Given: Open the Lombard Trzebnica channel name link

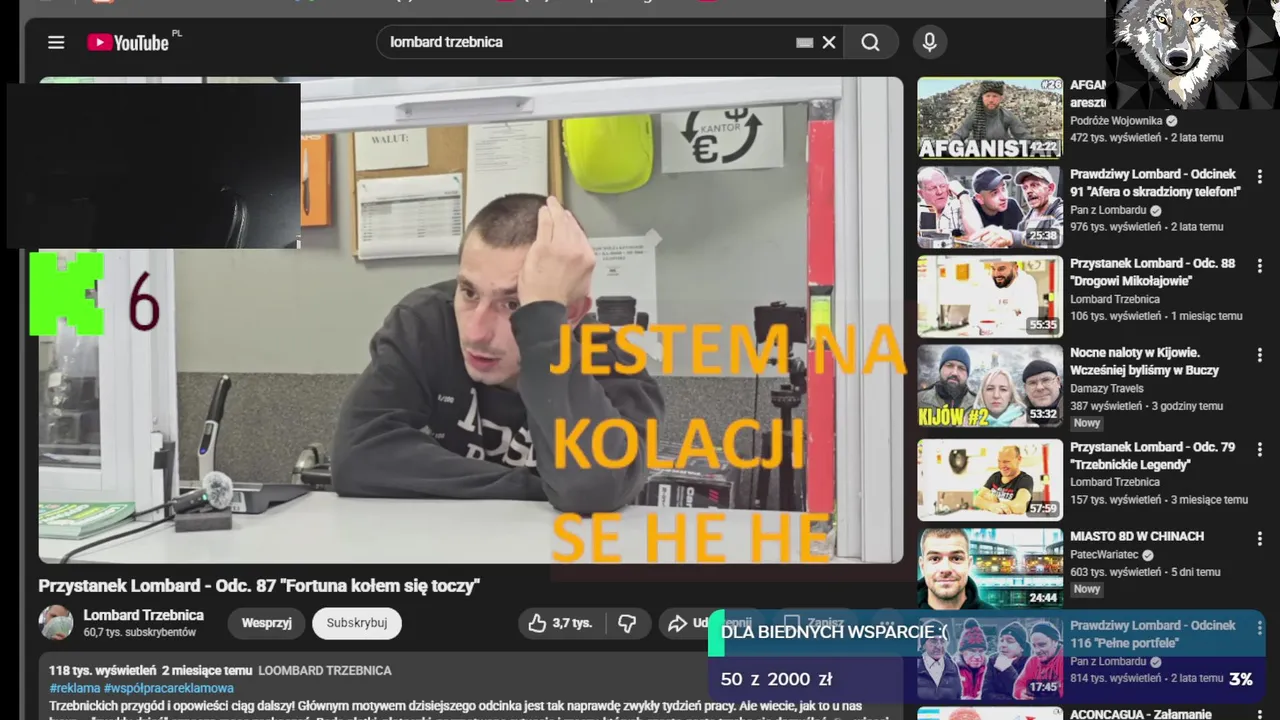Looking at the screenshot, I should 144,615.
